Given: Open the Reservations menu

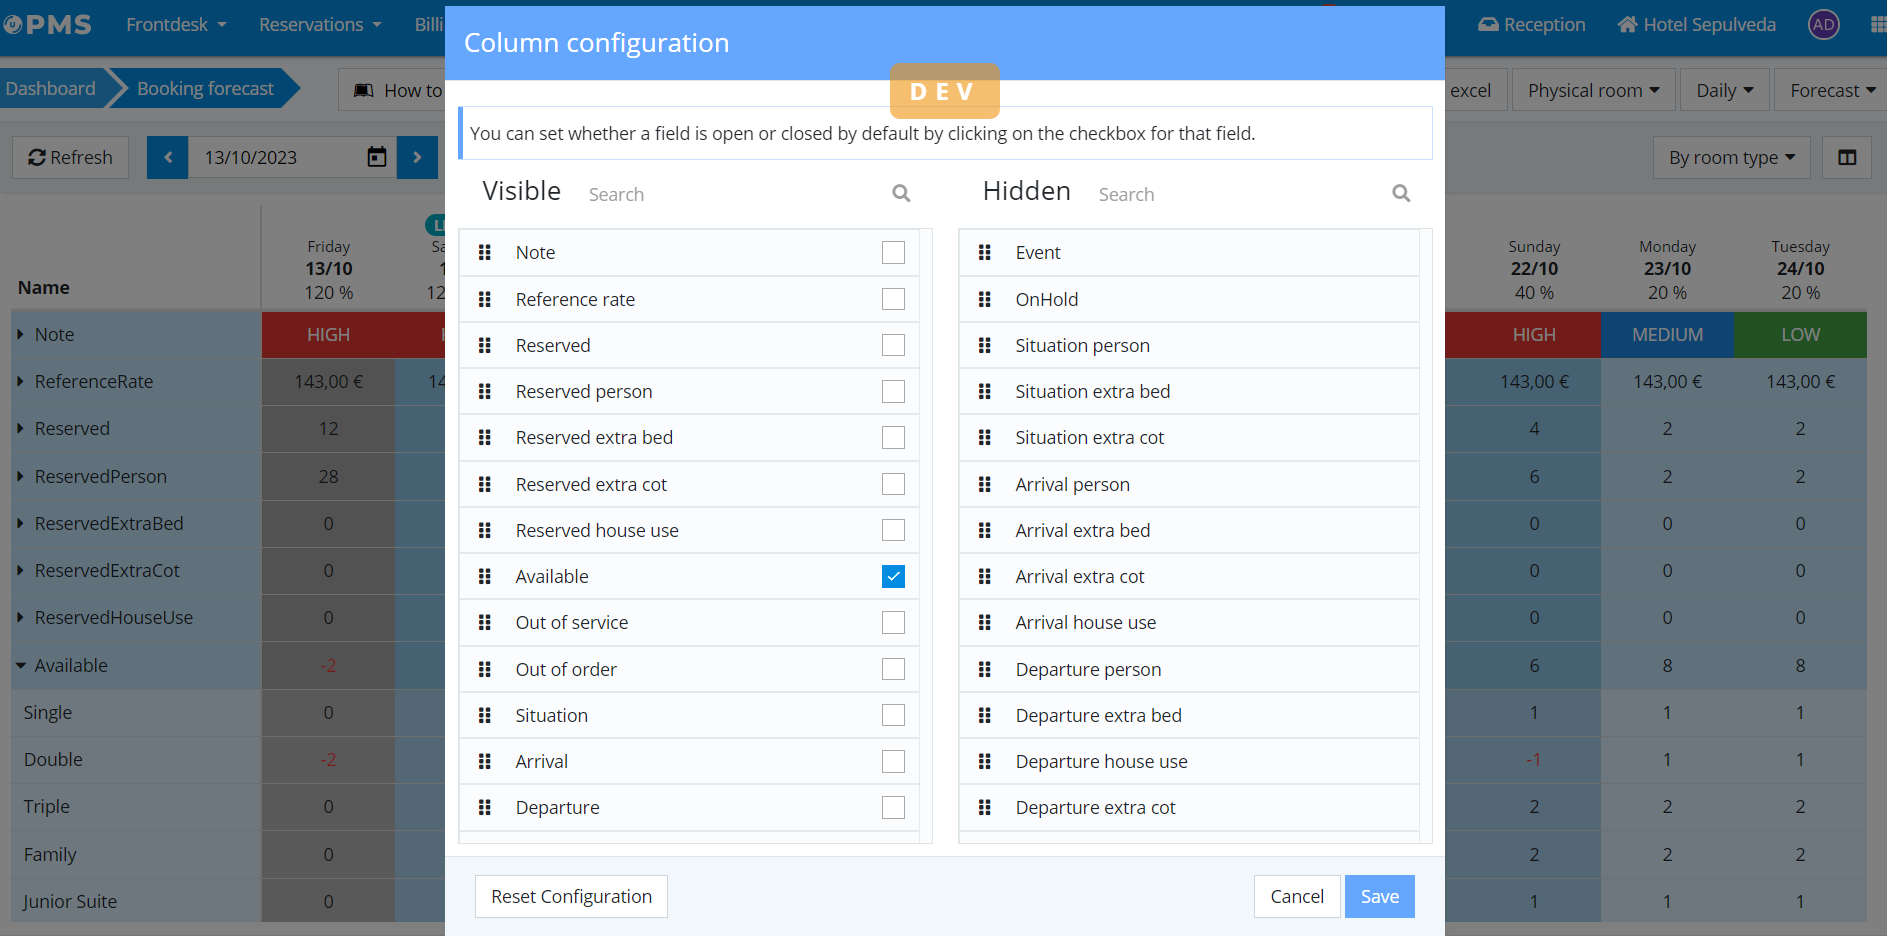Looking at the screenshot, I should pyautogui.click(x=320, y=25).
